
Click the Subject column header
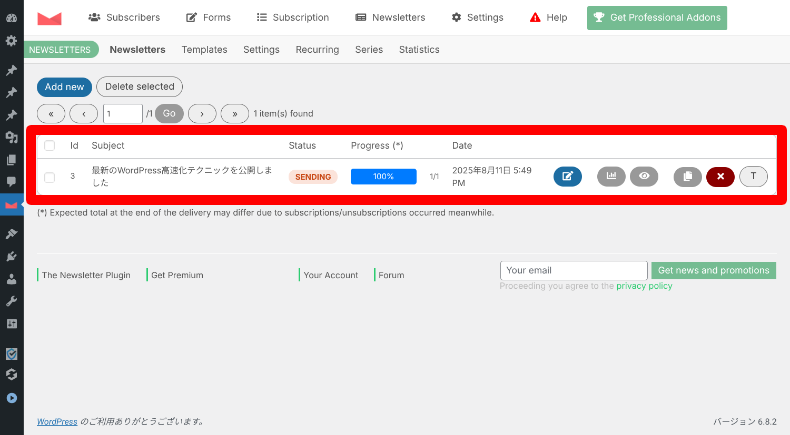[x=108, y=146]
